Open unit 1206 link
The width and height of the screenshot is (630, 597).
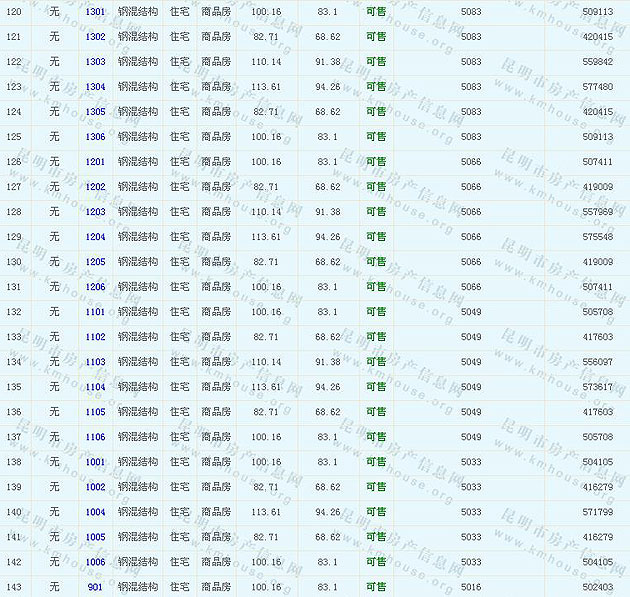(95, 287)
